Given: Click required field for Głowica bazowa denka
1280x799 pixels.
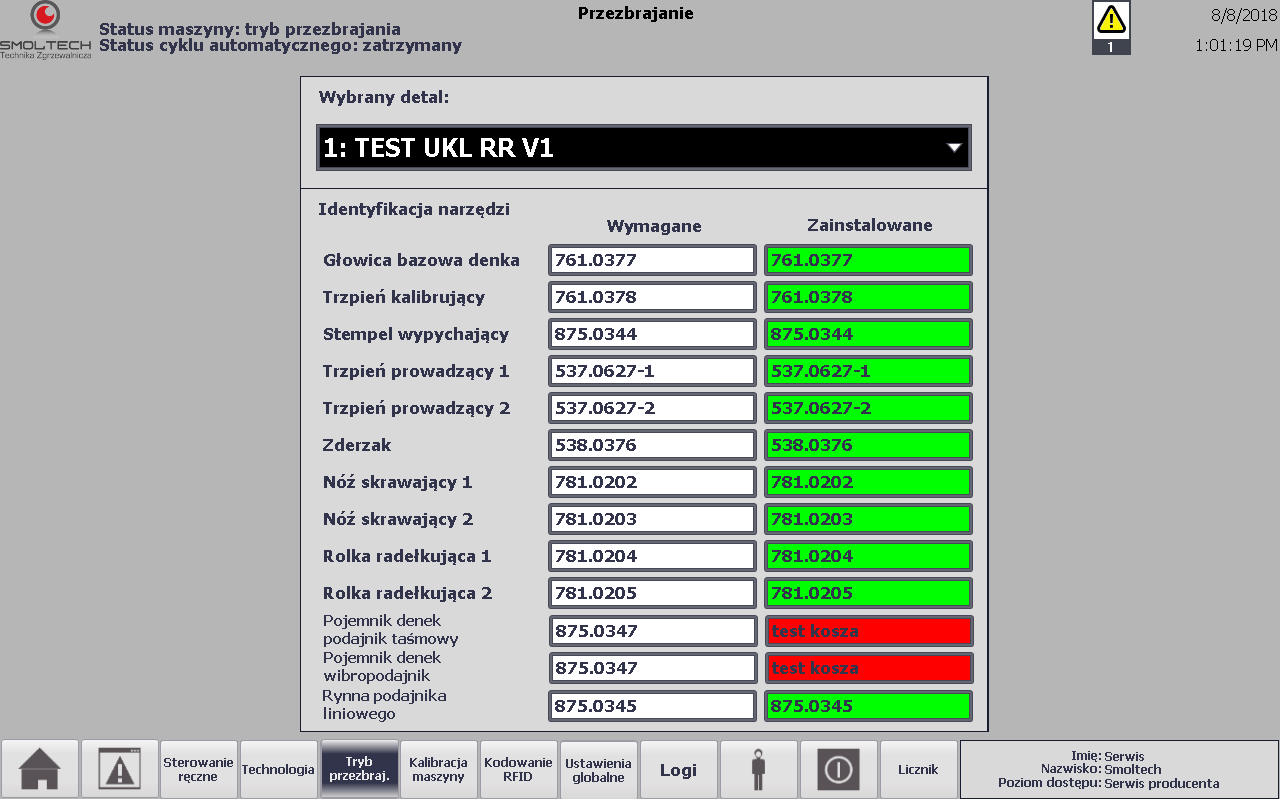Looking at the screenshot, I should click(x=652, y=260).
